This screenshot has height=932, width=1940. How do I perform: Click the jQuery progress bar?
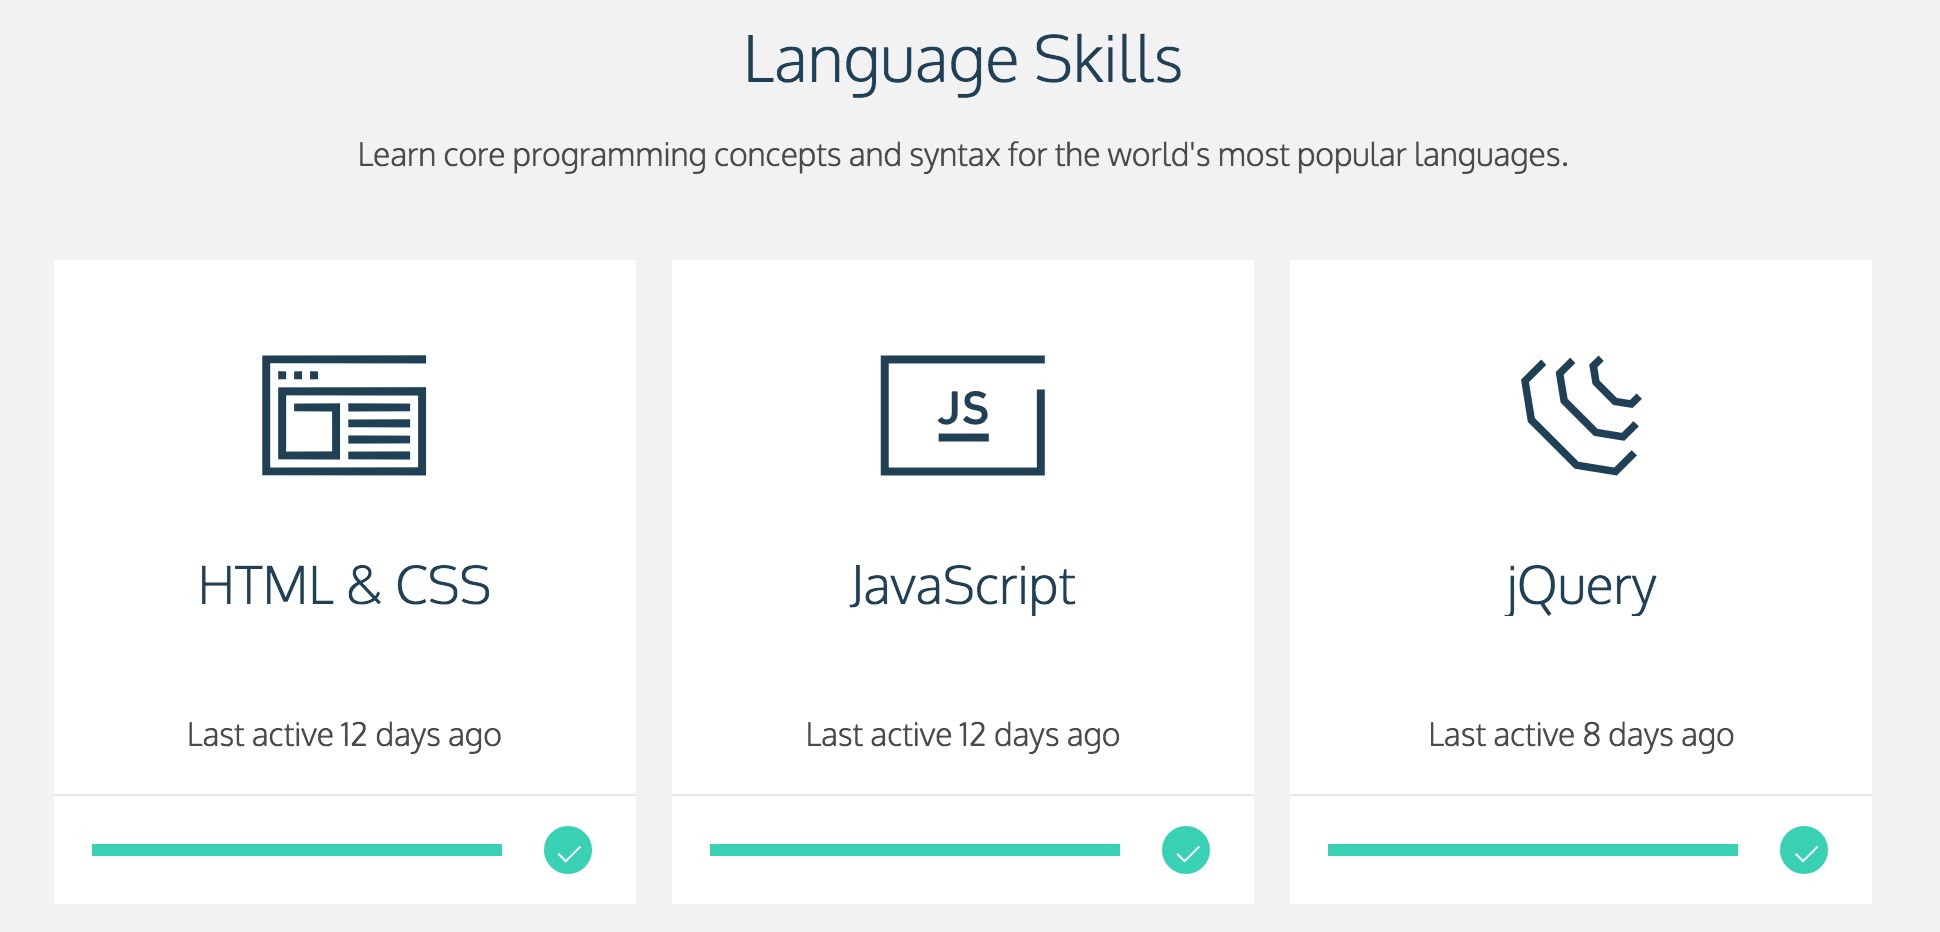[x=1533, y=850]
